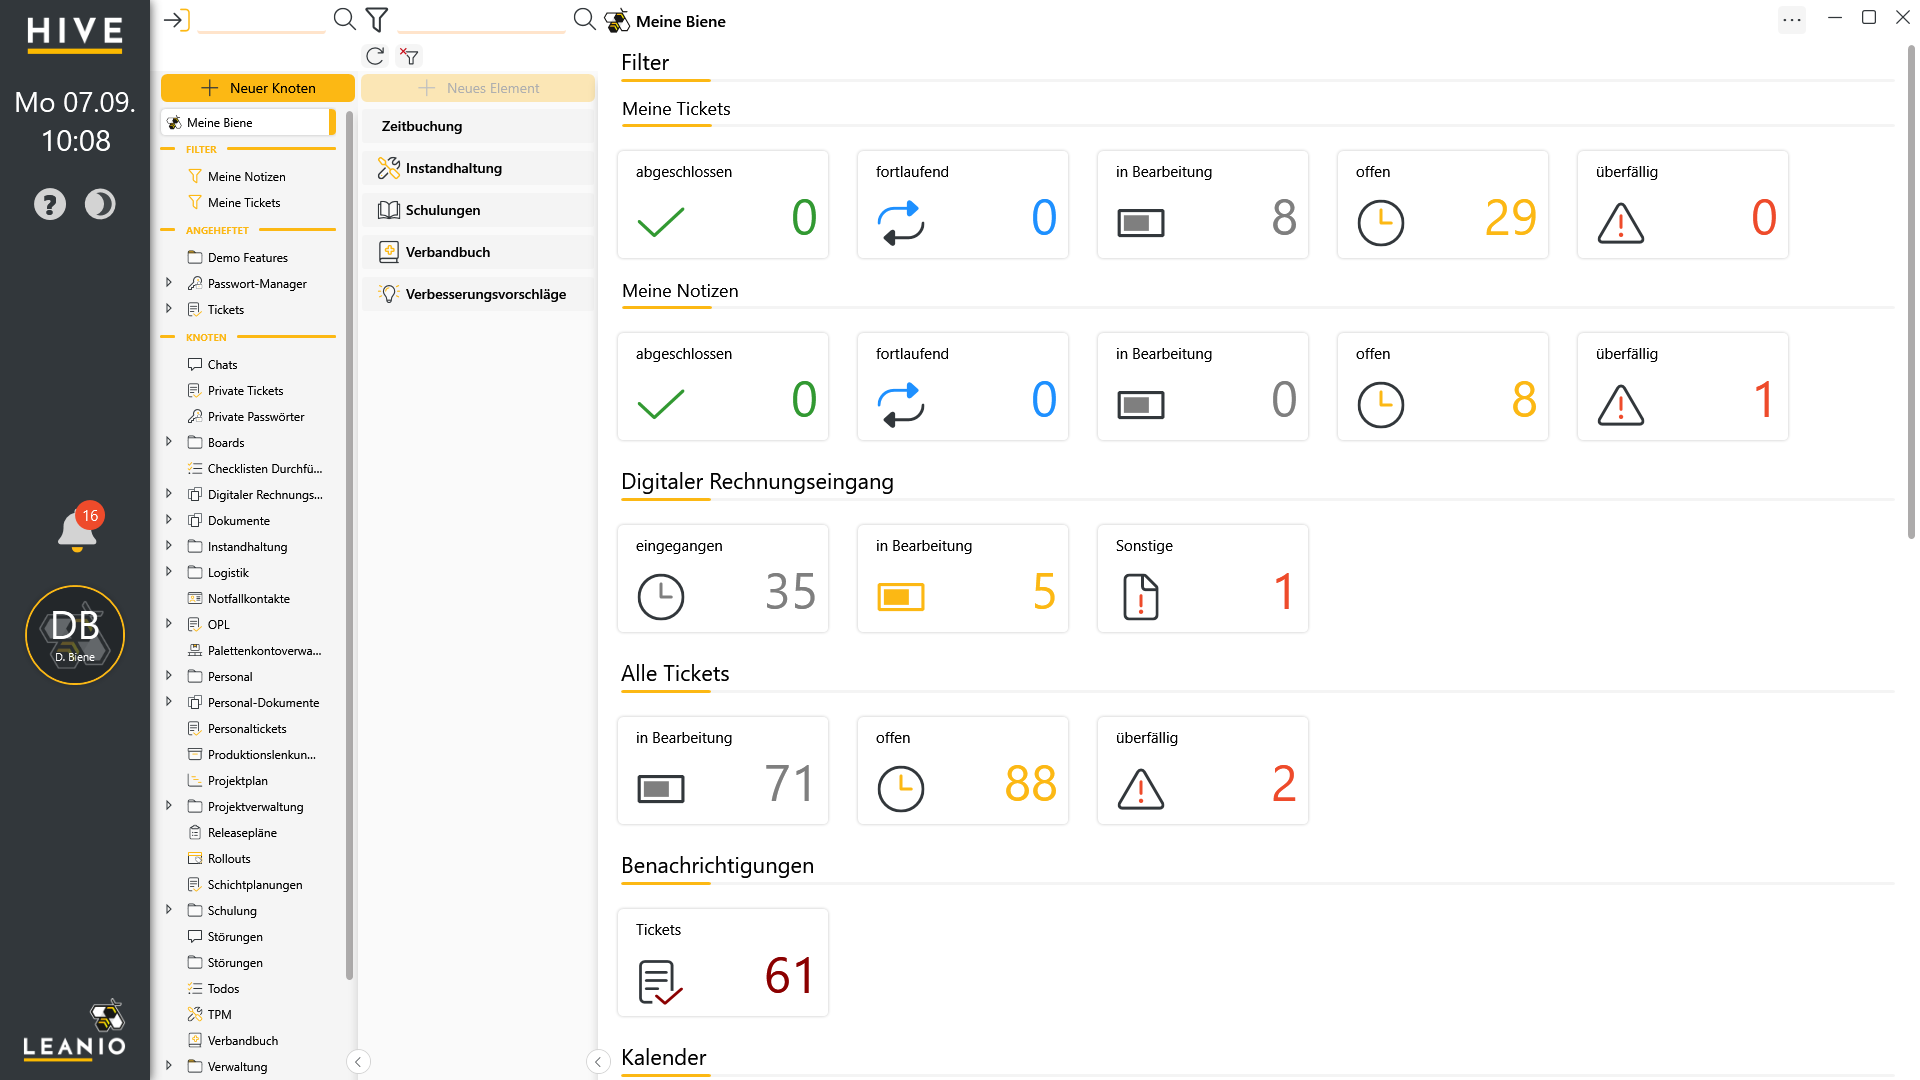
Task: Click the Neues Element button
Action: click(478, 88)
